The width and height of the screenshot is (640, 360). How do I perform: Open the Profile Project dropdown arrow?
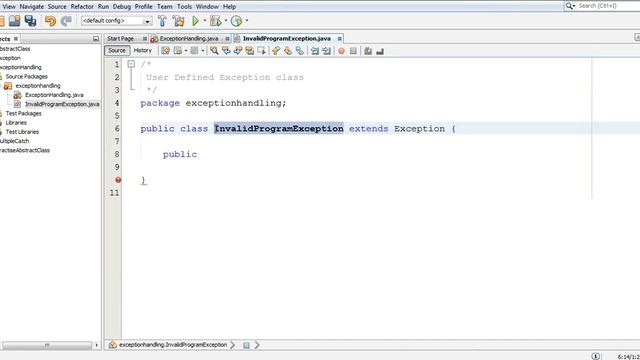click(x=247, y=21)
